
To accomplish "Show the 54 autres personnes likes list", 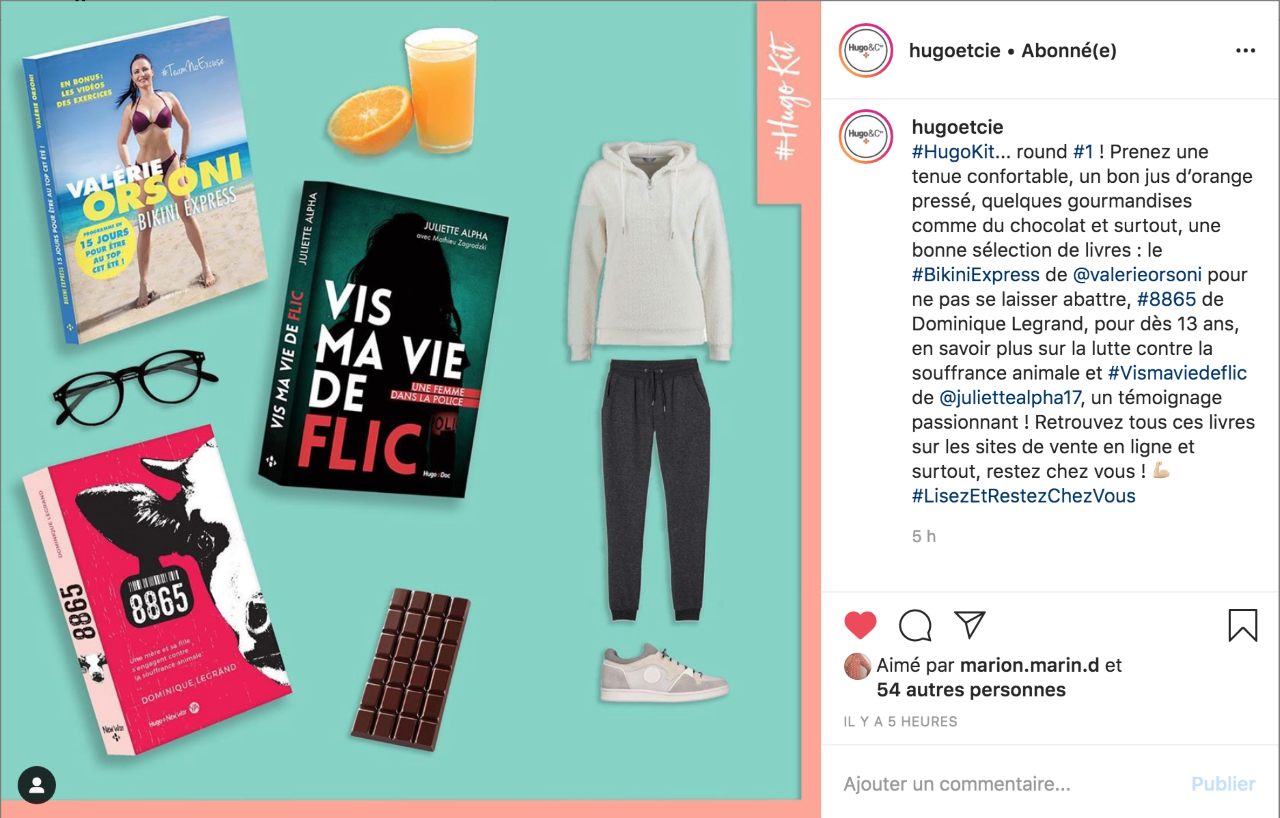I will [971, 690].
